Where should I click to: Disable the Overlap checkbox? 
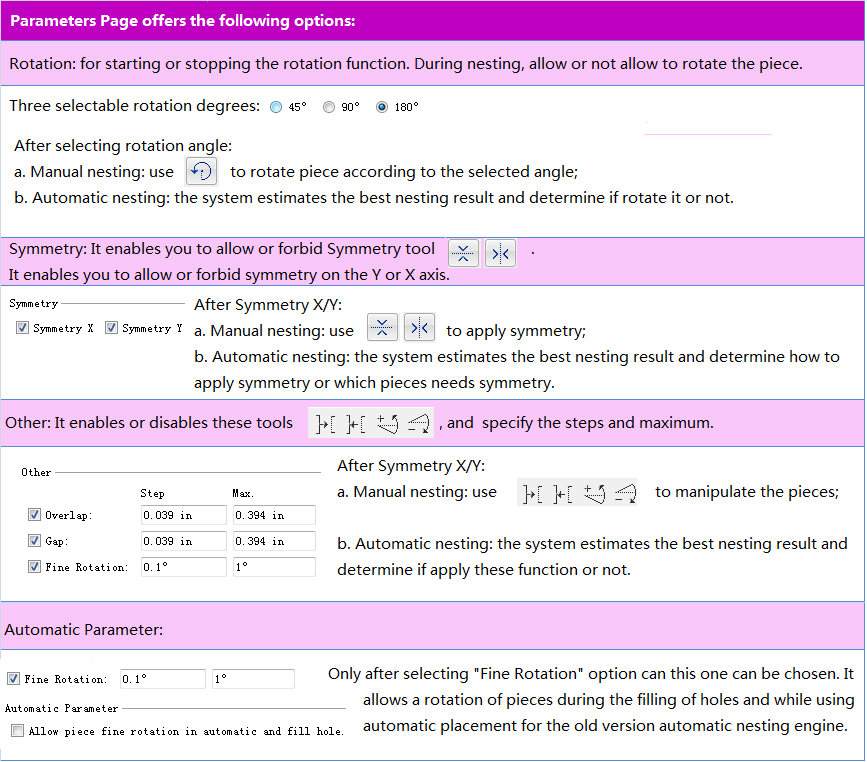(35, 515)
